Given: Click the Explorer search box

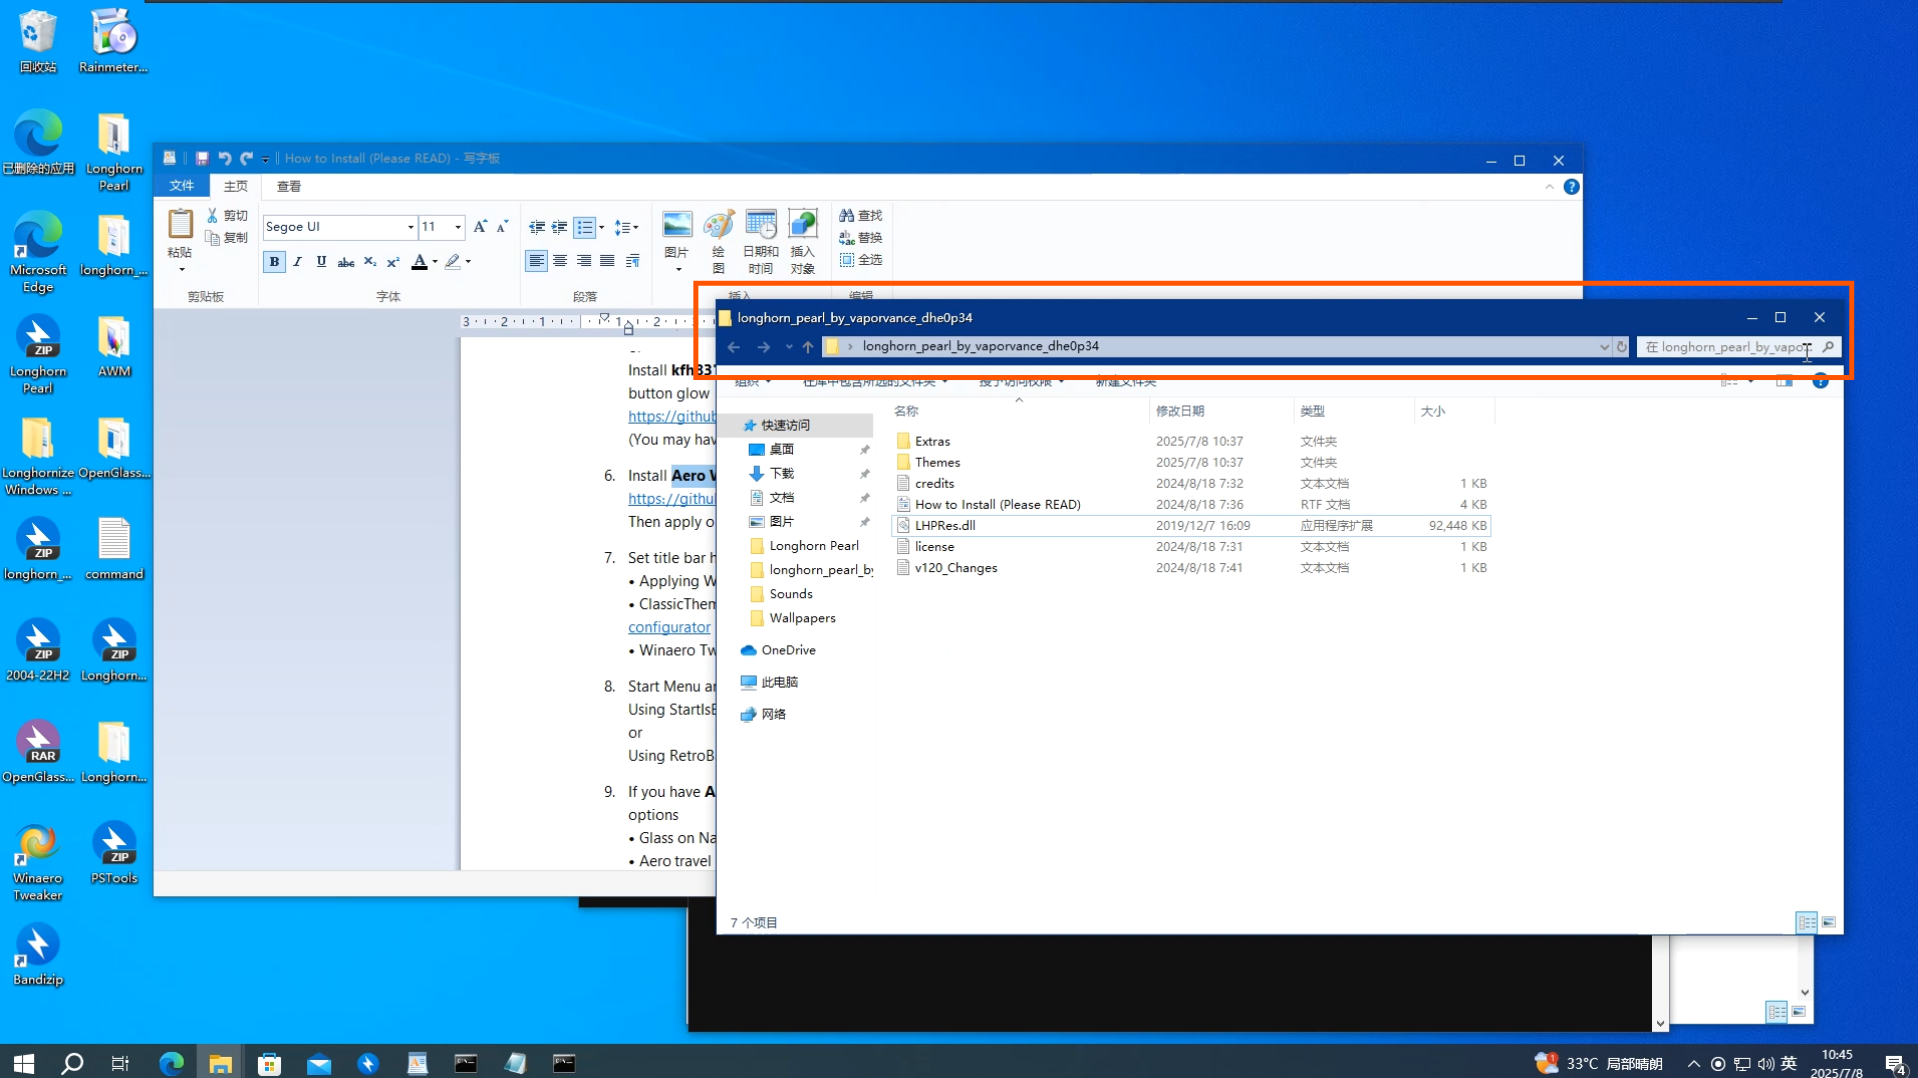Looking at the screenshot, I should (x=1738, y=347).
